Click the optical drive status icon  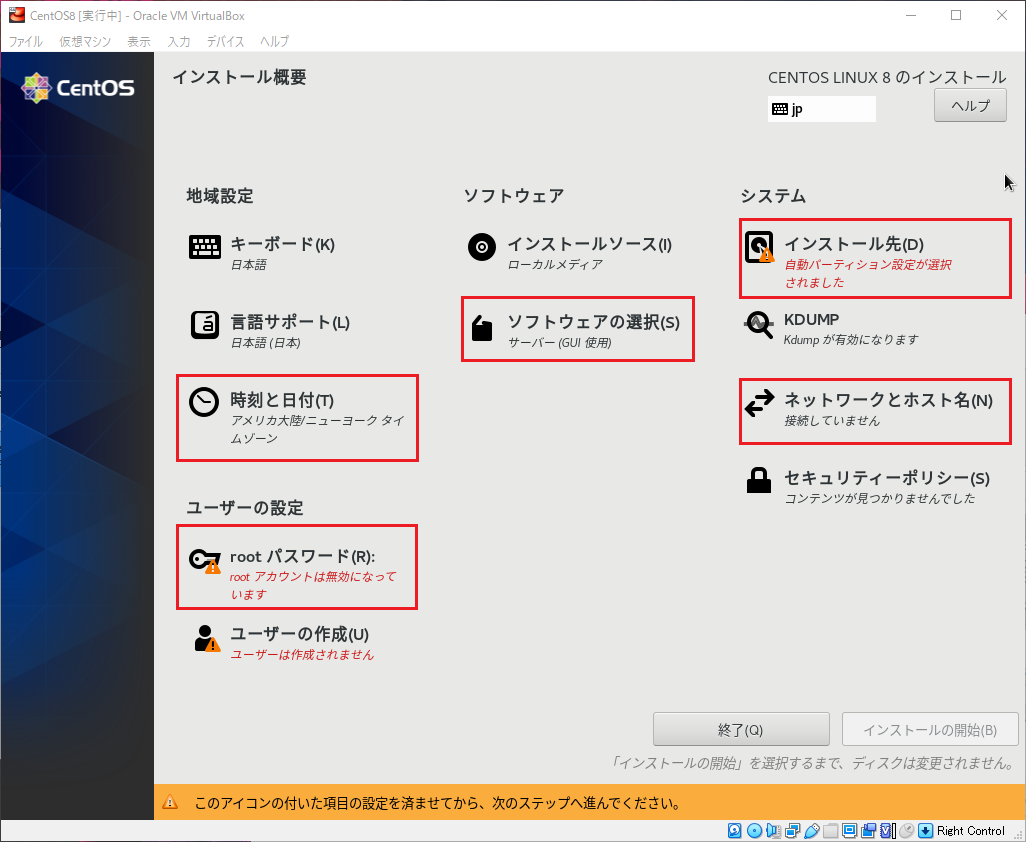754,830
